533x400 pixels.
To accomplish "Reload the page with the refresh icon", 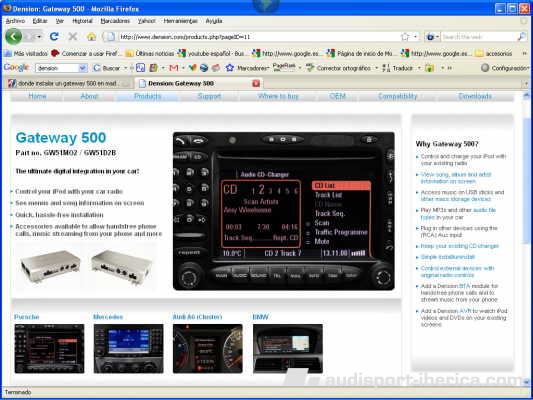I will 54,36.
